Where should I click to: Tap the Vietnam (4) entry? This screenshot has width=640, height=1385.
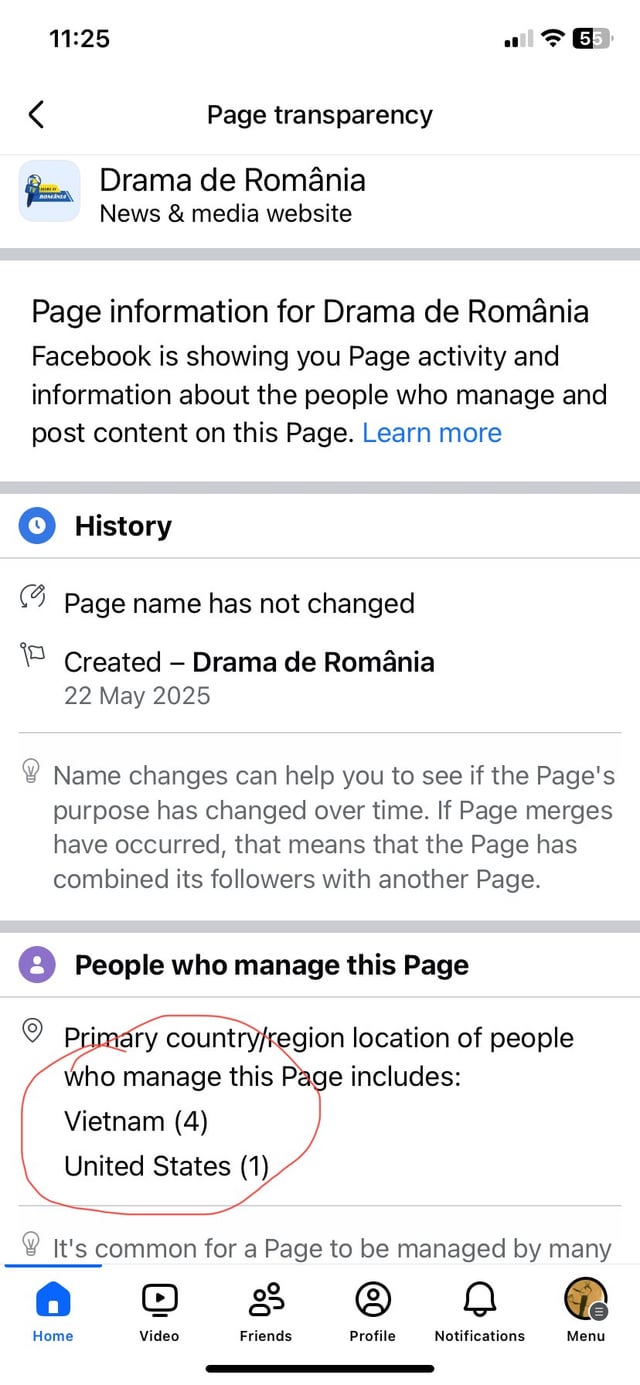point(136,1122)
